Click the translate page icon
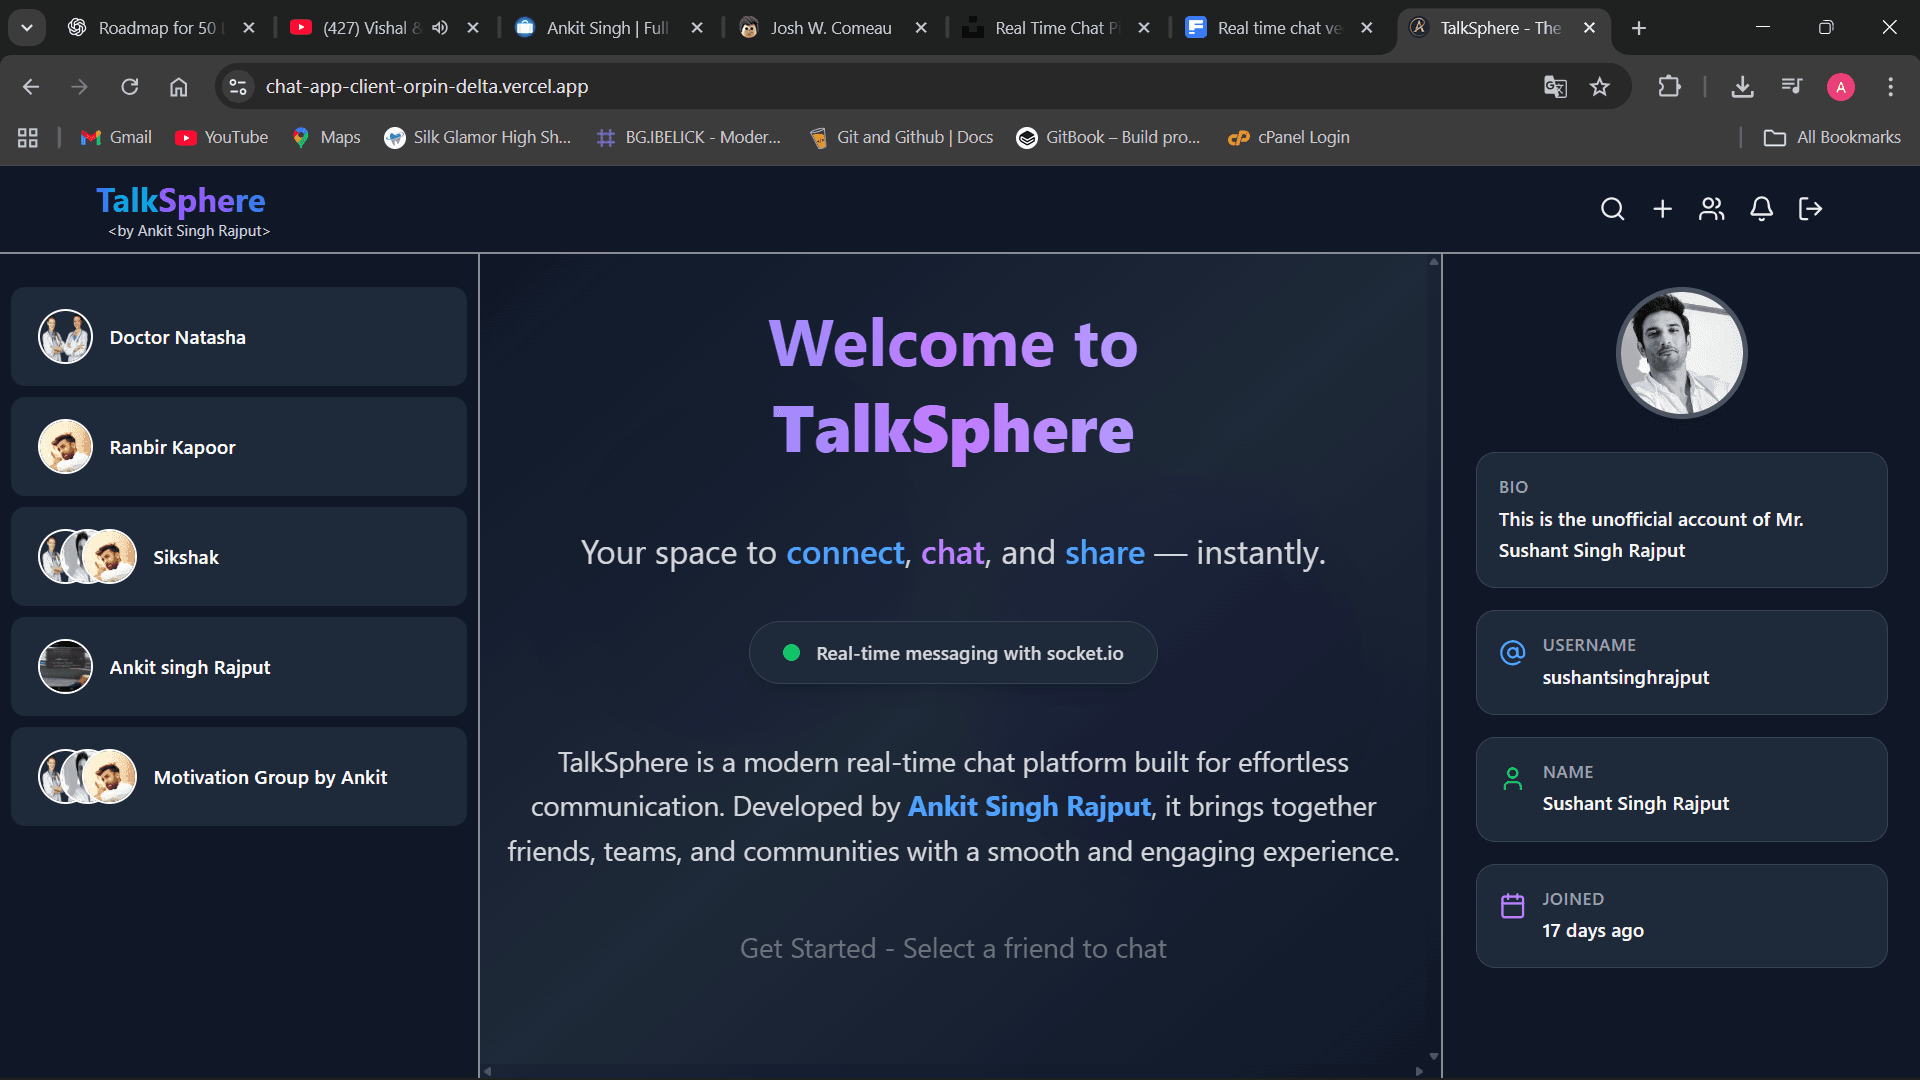The height and width of the screenshot is (1080, 1920). [1554, 87]
